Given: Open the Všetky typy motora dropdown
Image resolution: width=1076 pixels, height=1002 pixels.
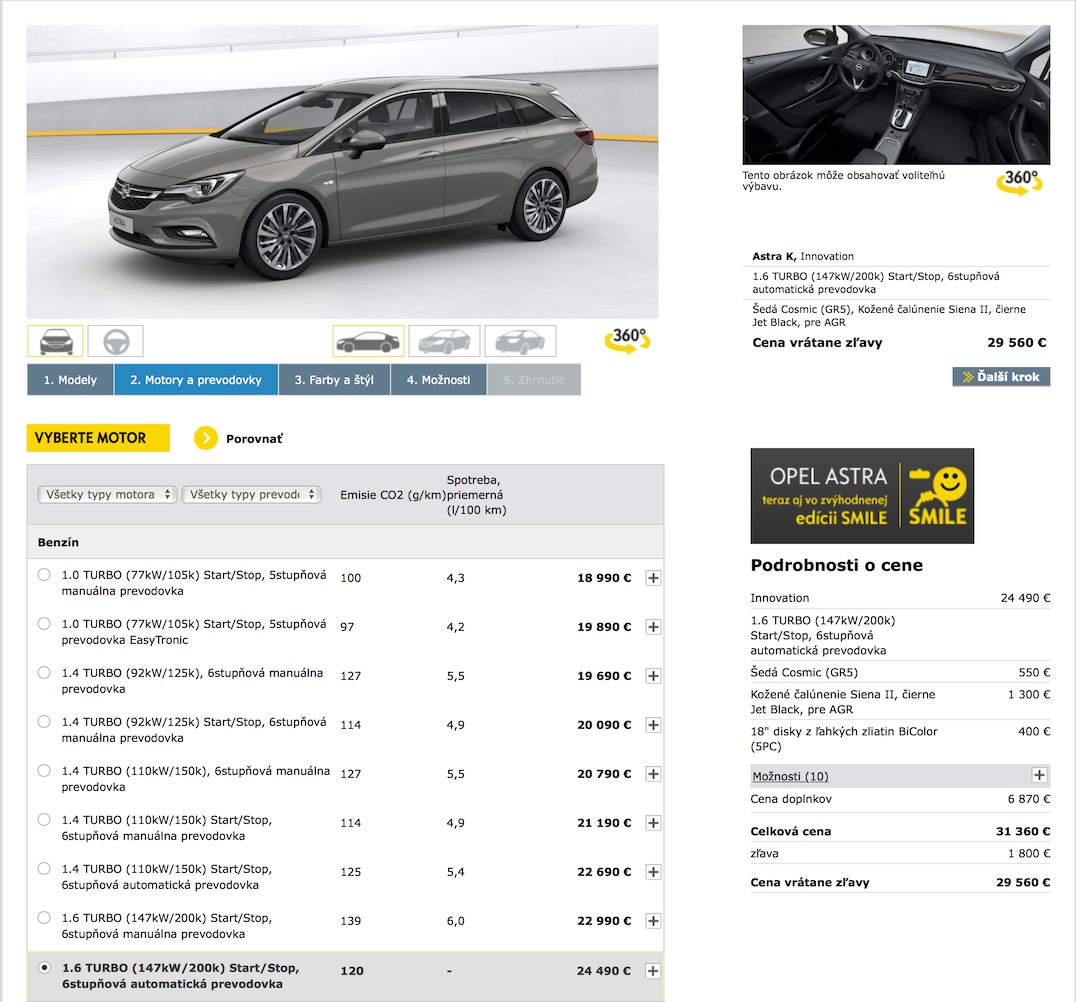Looking at the screenshot, I should pos(107,494).
